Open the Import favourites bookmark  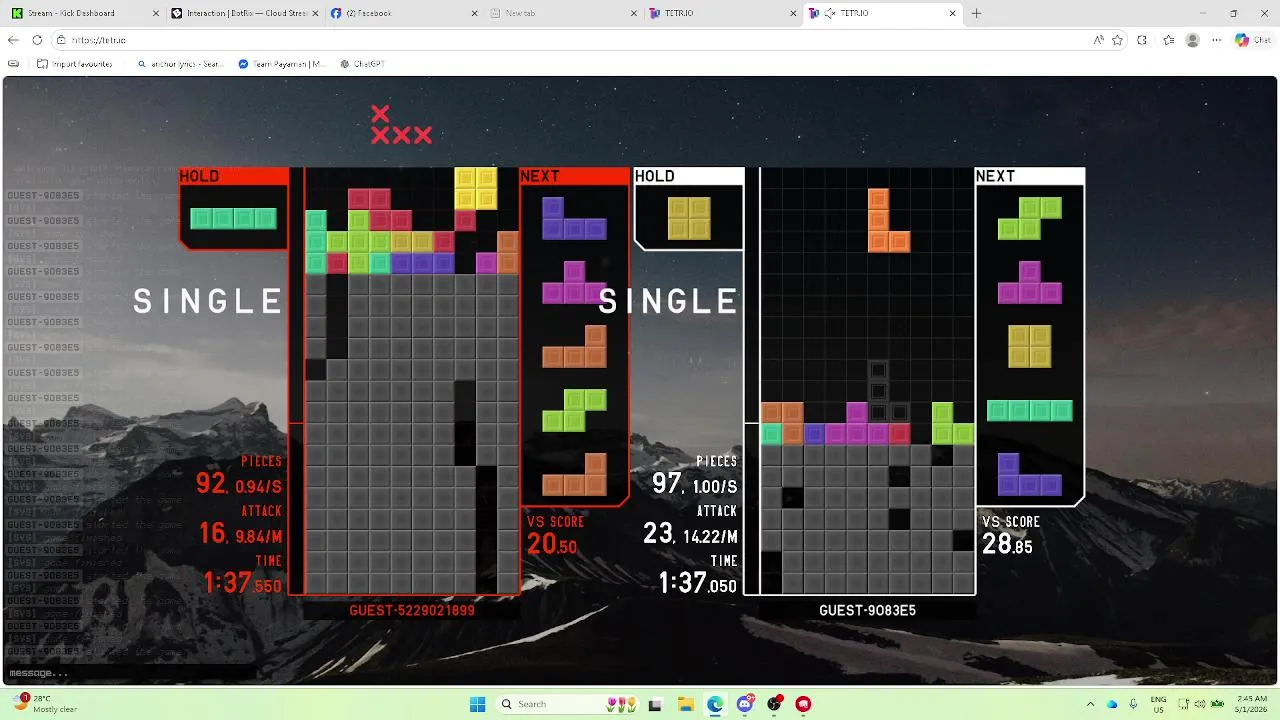(x=74, y=63)
